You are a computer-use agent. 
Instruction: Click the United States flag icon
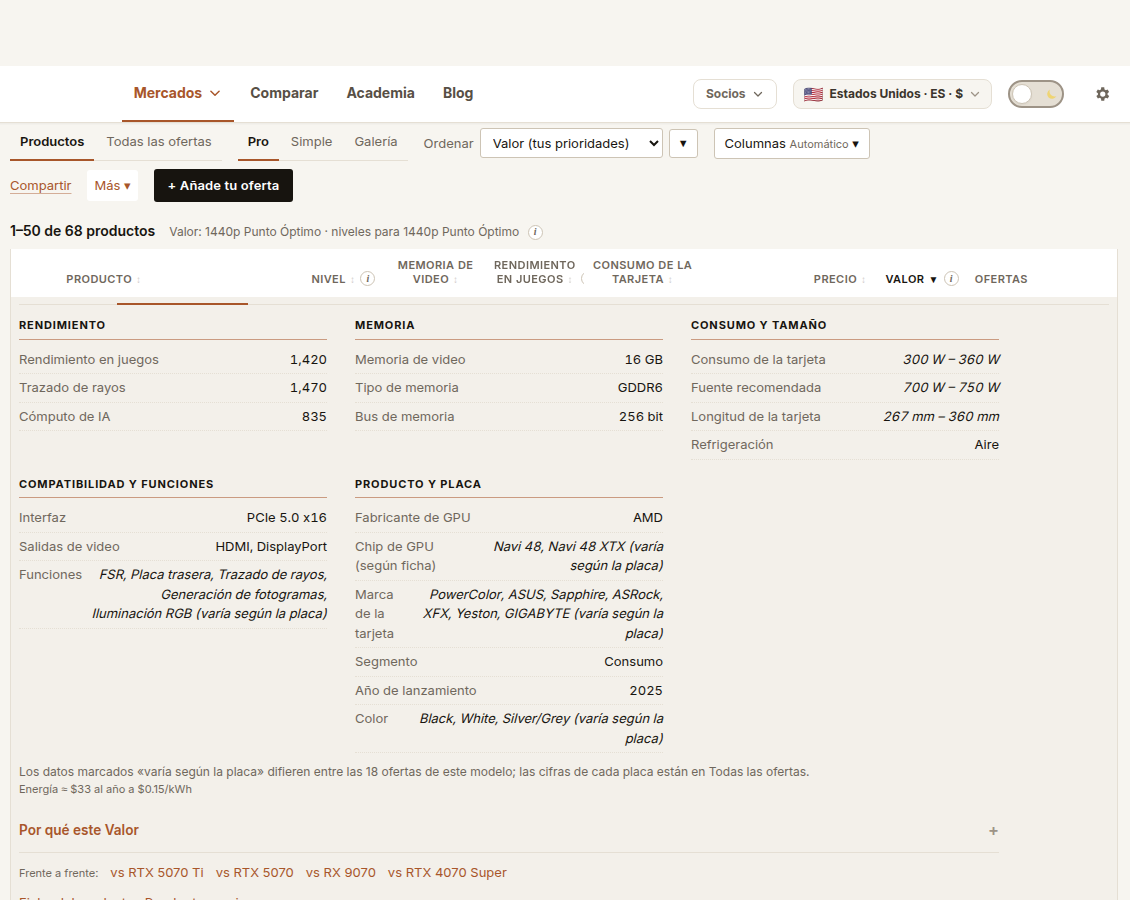[814, 94]
